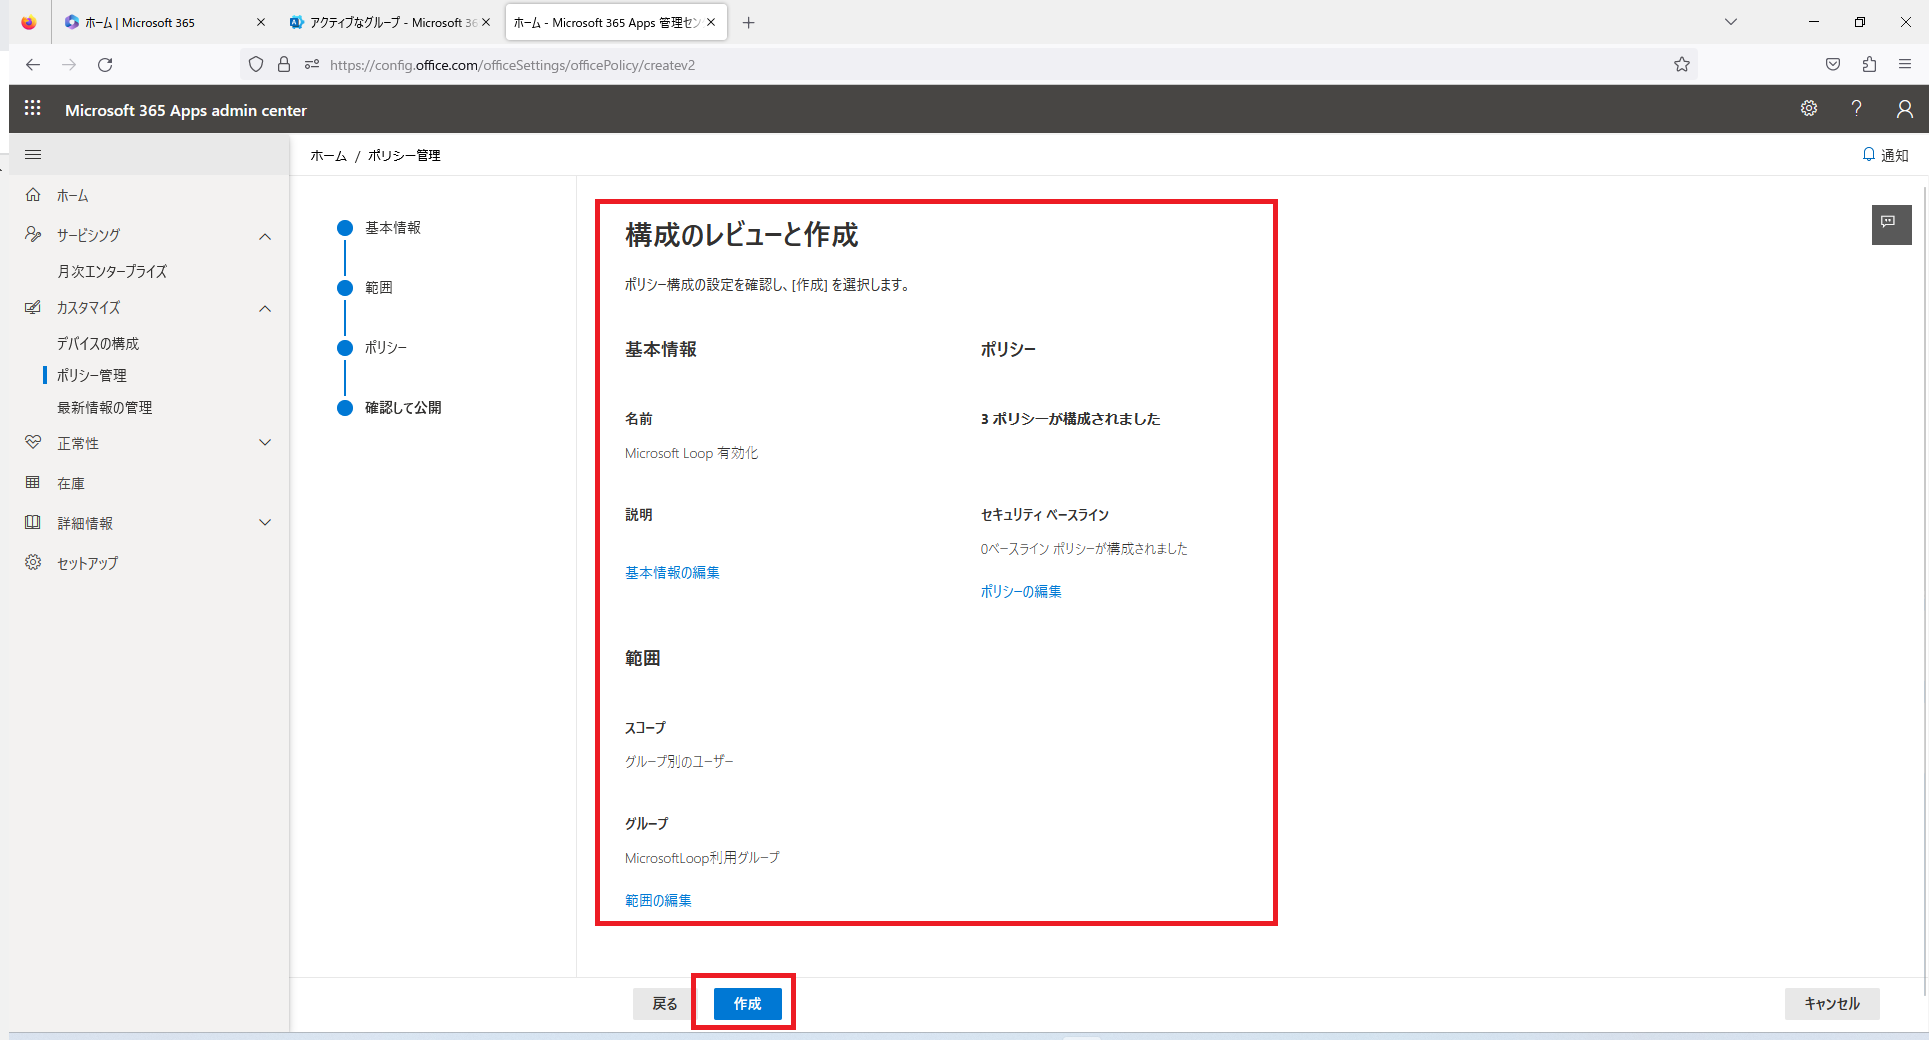Open the Firefox extensions icon
This screenshot has width=1932, height=1040.
pyautogui.click(x=1869, y=64)
